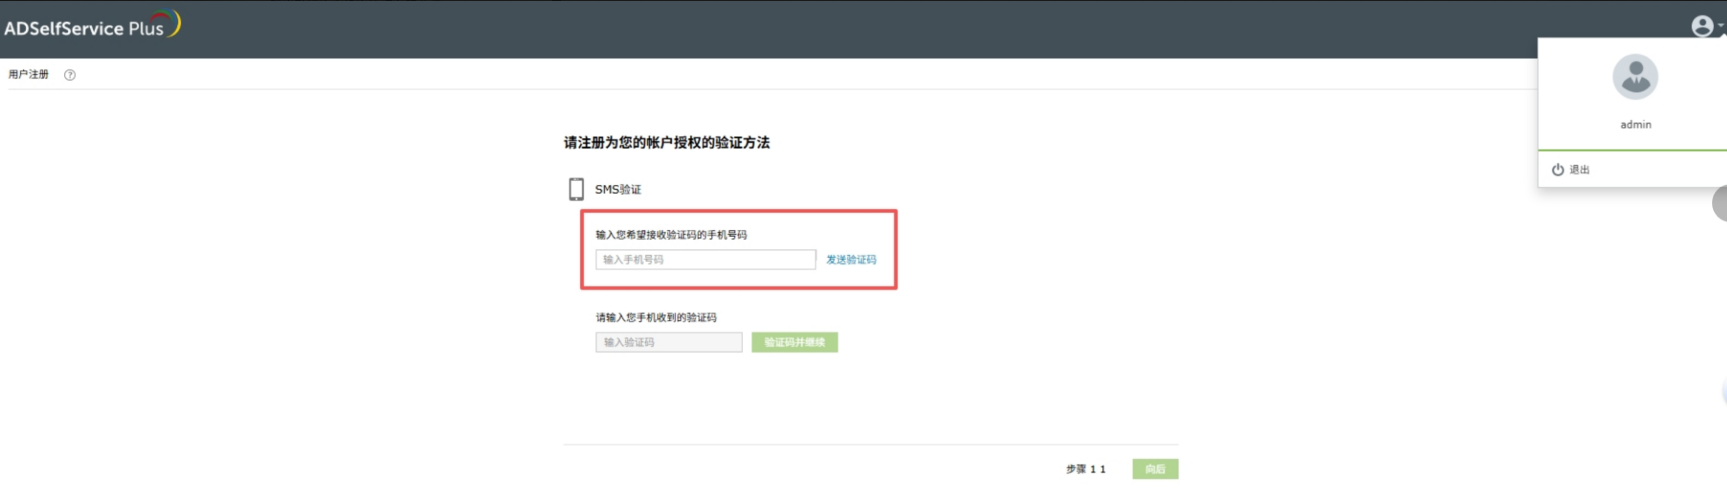Focus the 输入验证码 verification code field

(x=668, y=342)
